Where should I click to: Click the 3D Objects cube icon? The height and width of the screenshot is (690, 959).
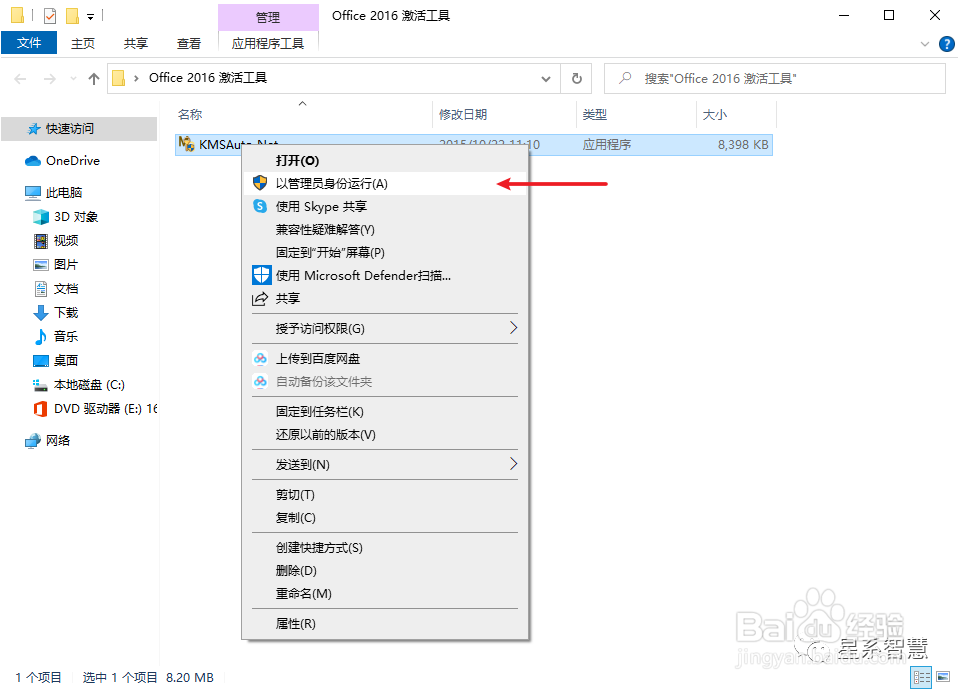40,217
